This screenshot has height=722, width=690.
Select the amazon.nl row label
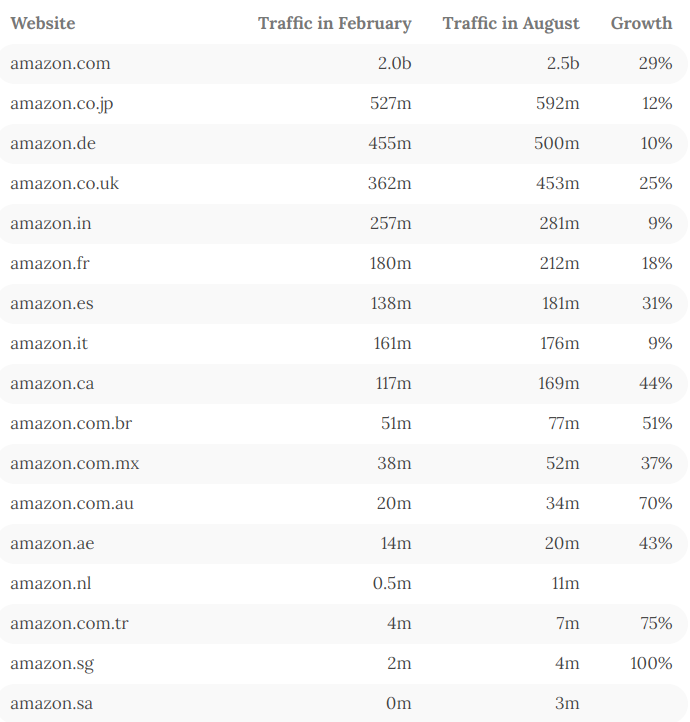(51, 583)
